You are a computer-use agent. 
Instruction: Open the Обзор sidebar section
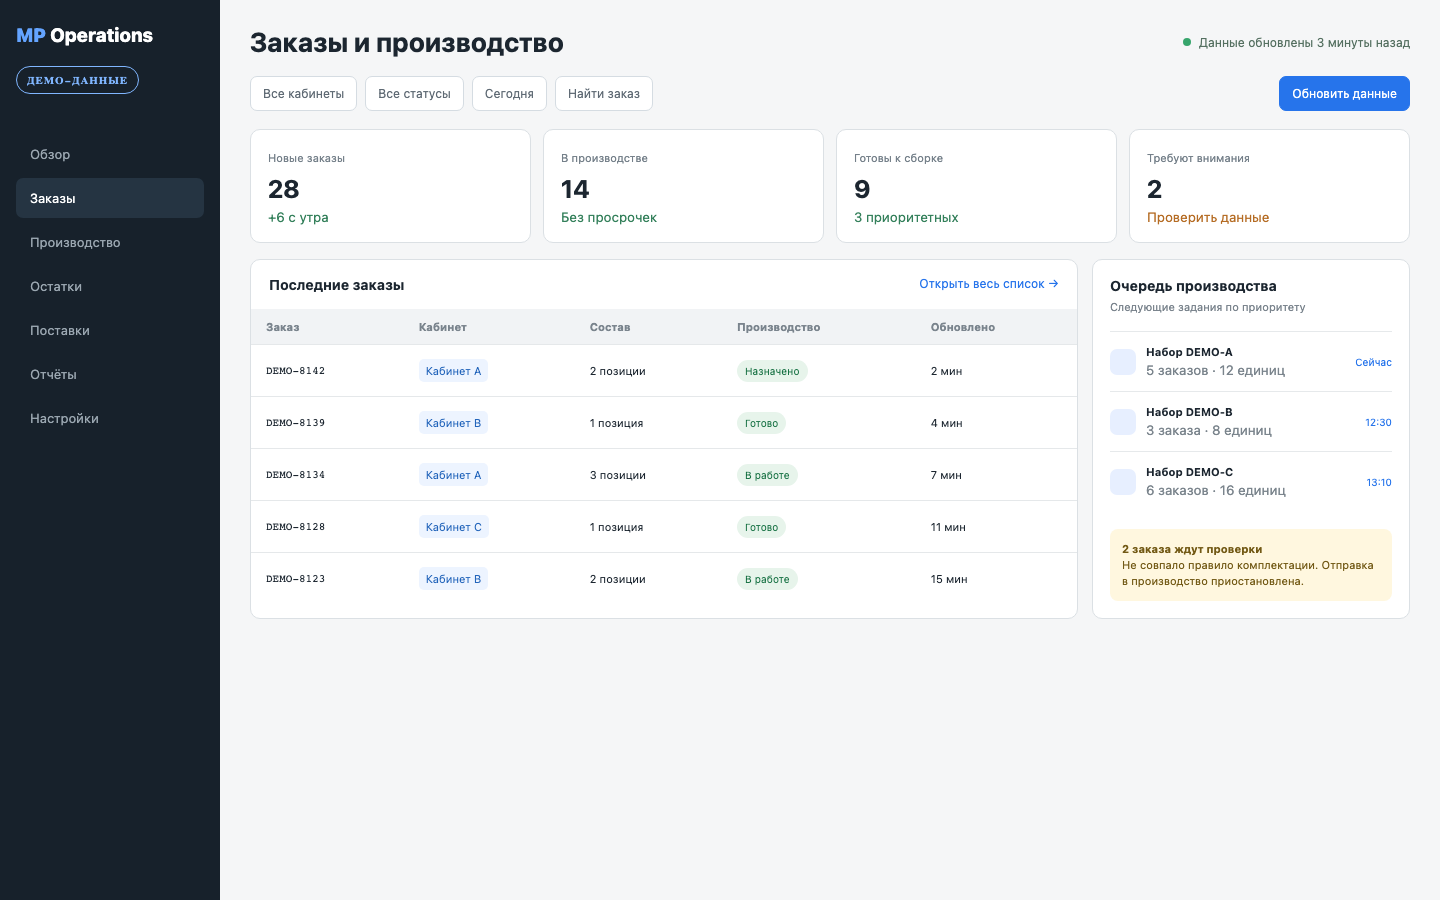click(110, 154)
